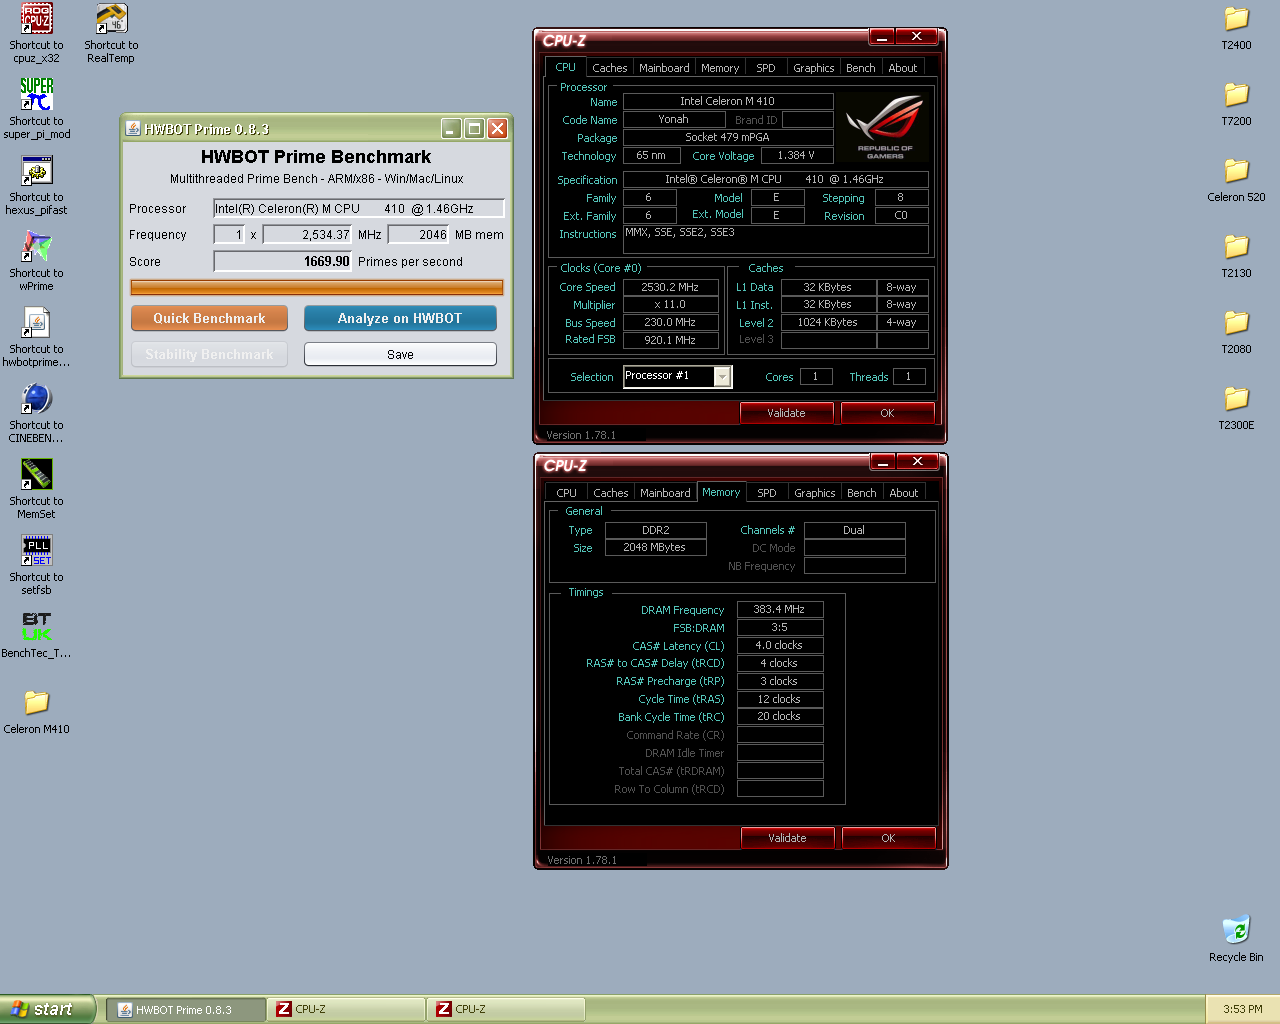Click the 1669.90 score field
1280x1024 pixels.
pos(282,262)
